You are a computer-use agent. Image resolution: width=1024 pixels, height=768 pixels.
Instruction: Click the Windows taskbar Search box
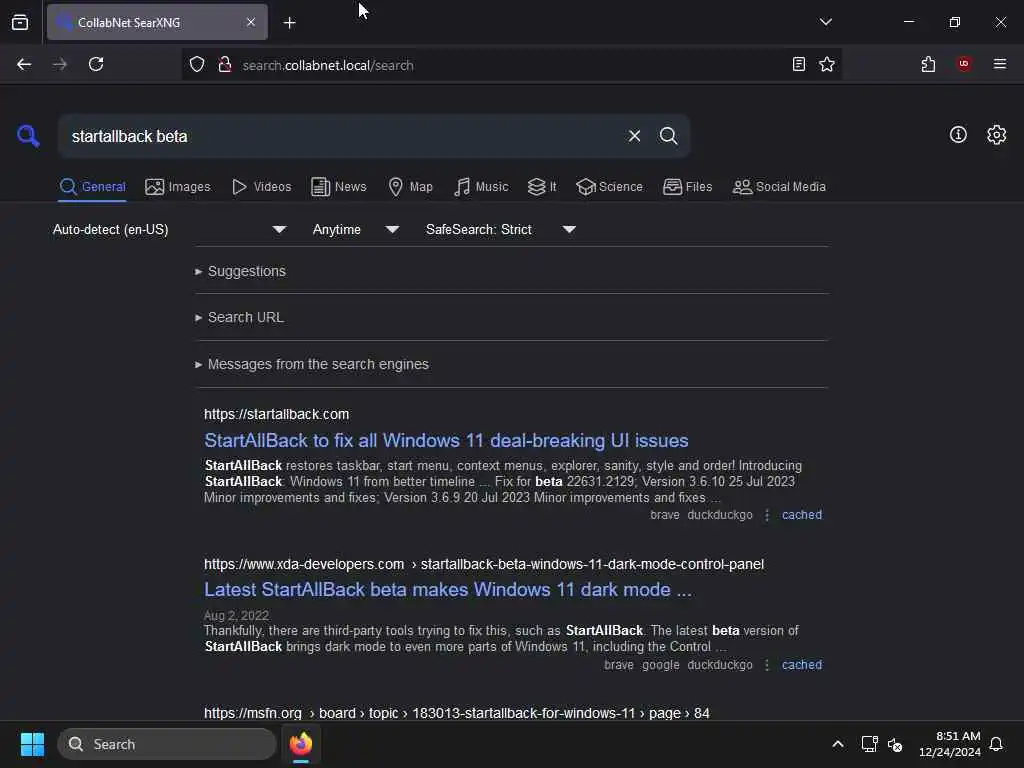tap(167, 744)
